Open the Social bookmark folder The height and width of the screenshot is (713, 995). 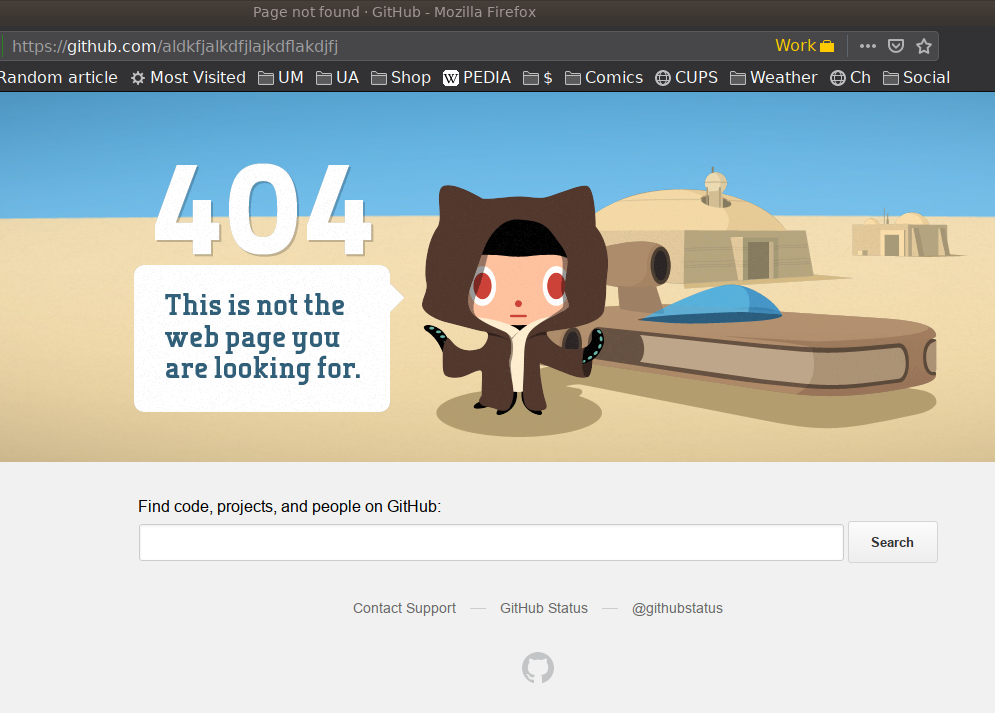pos(916,78)
